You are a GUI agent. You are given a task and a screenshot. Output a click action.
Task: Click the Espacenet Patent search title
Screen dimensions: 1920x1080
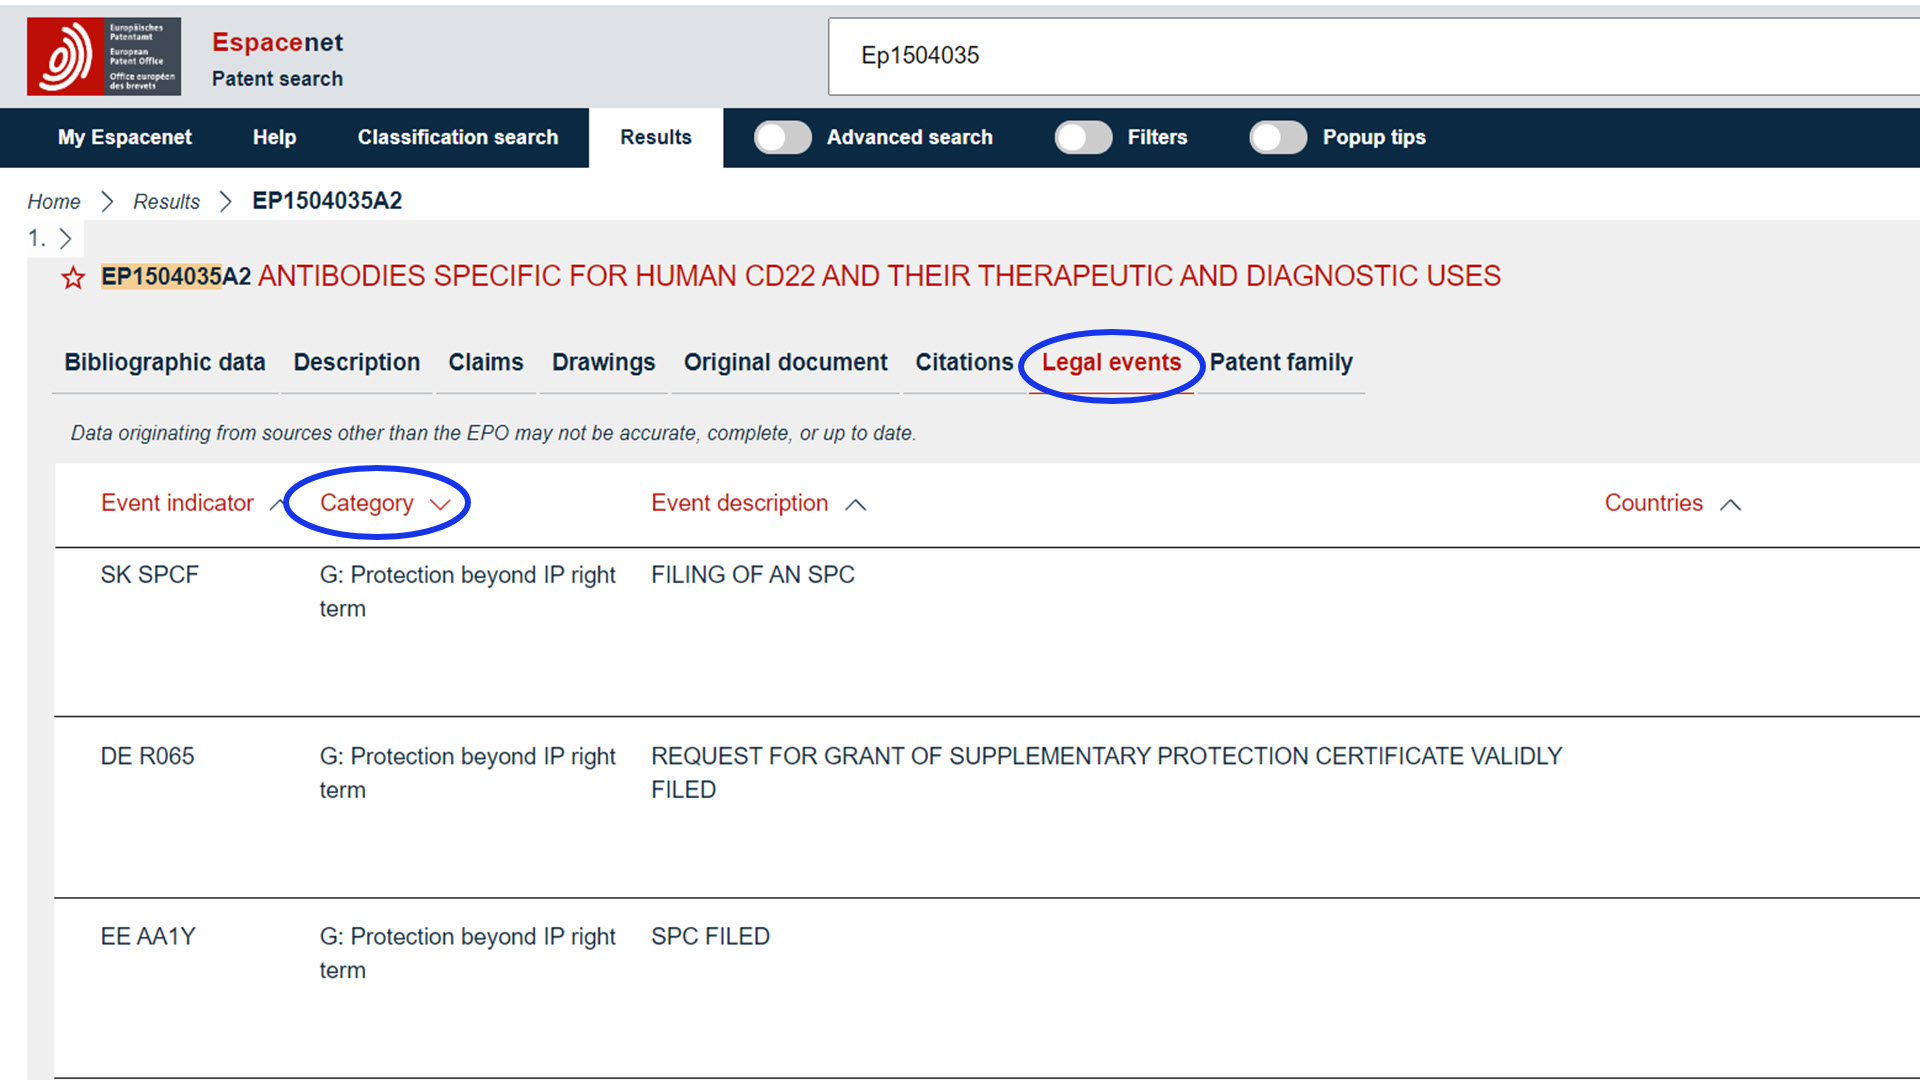(x=277, y=58)
